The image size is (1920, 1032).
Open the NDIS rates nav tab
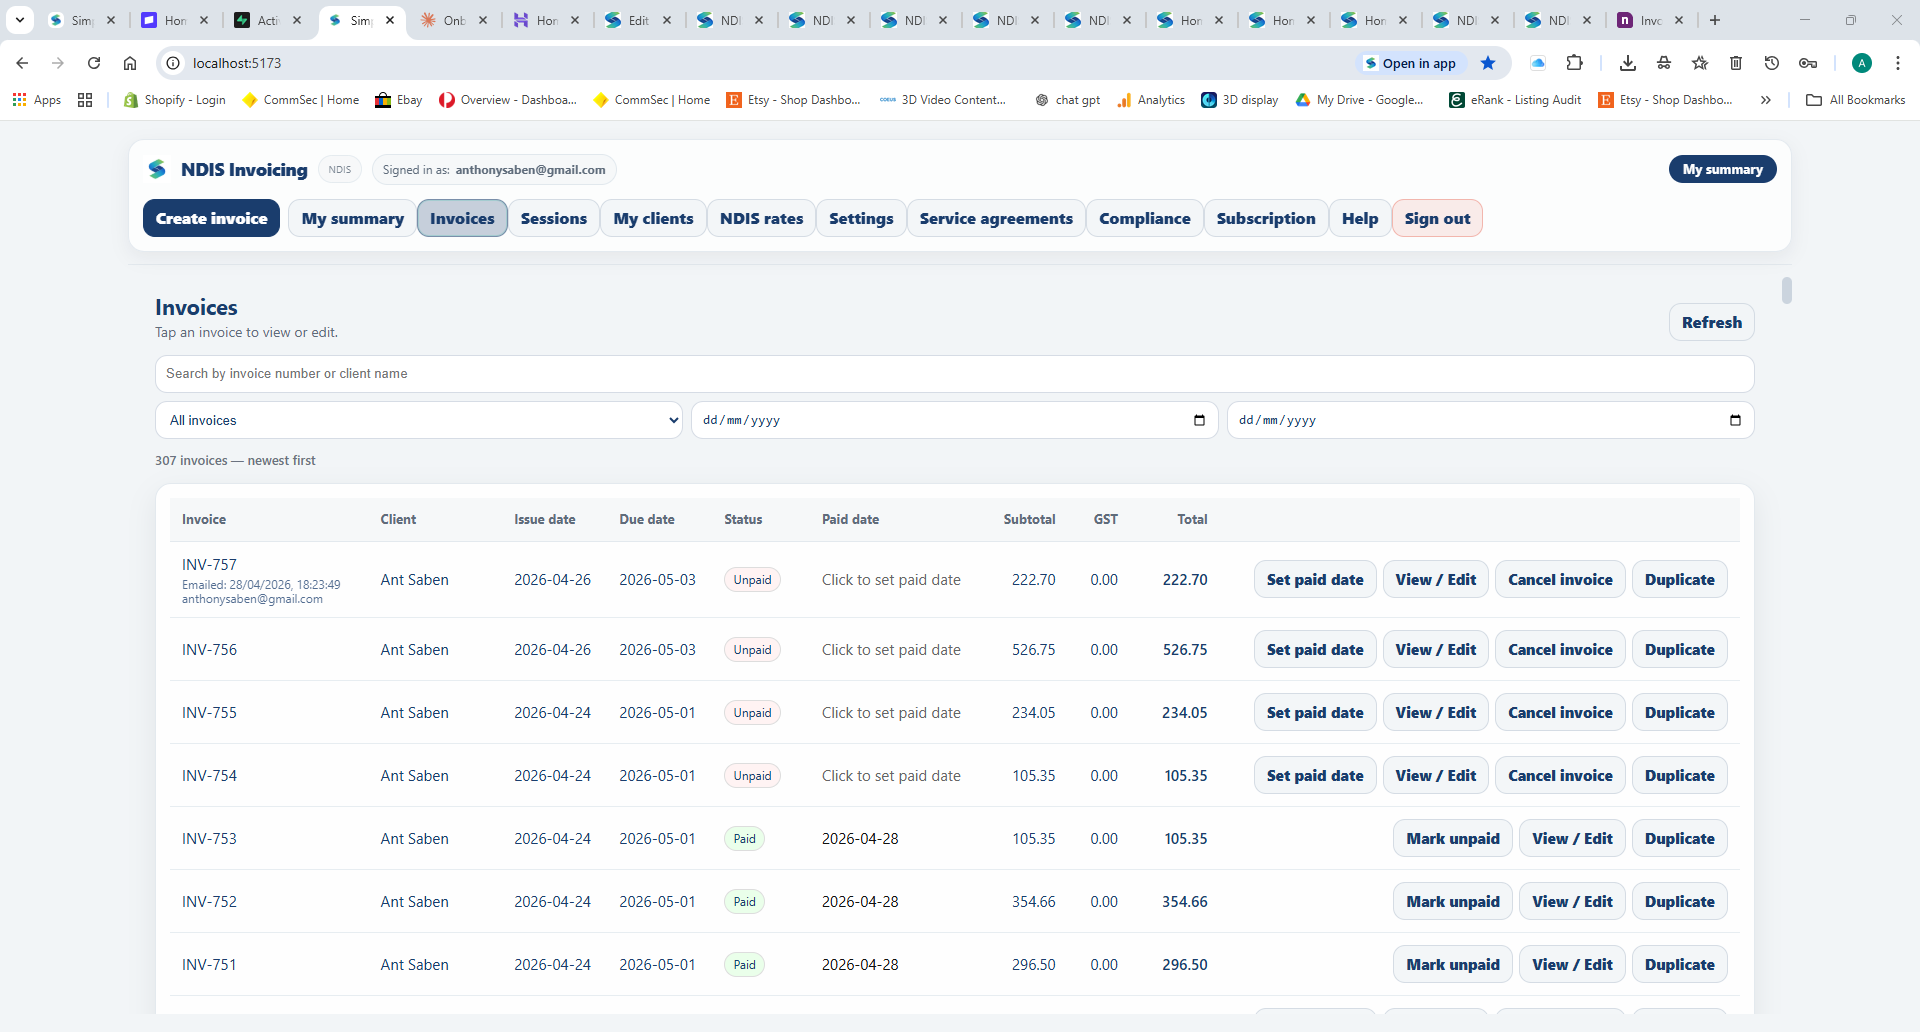click(762, 218)
